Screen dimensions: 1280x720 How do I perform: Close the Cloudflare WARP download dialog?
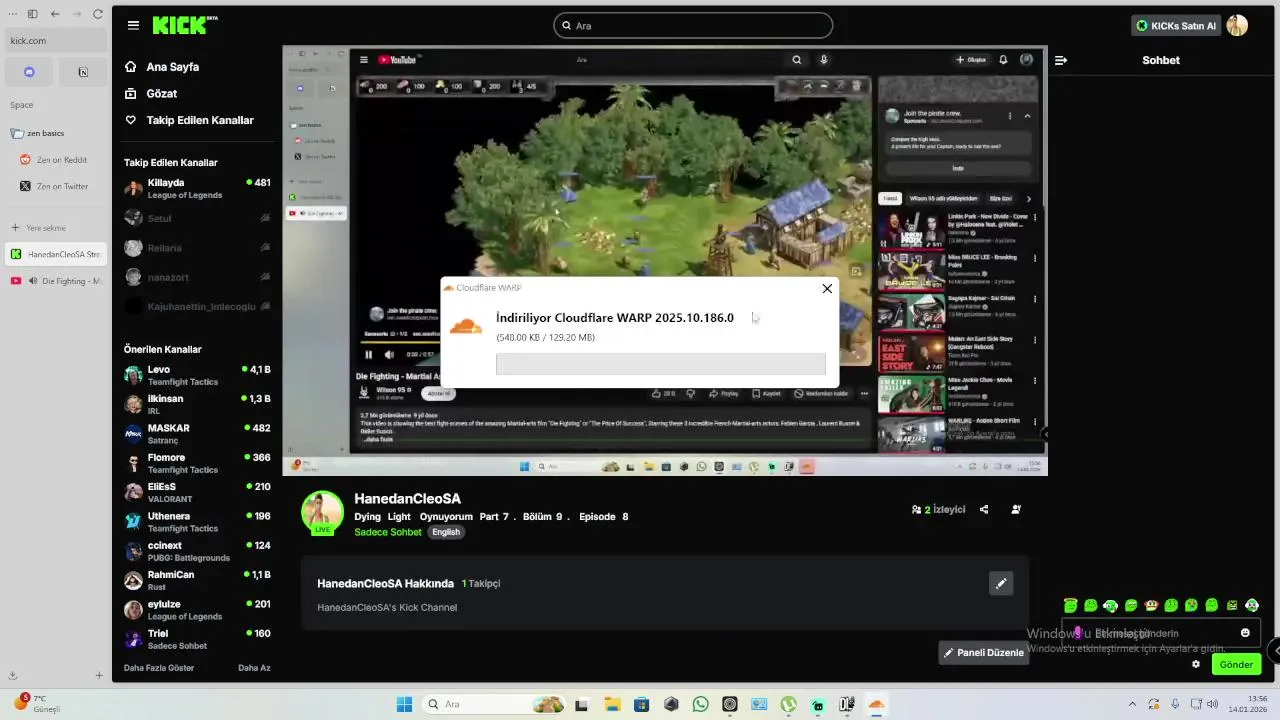click(827, 288)
